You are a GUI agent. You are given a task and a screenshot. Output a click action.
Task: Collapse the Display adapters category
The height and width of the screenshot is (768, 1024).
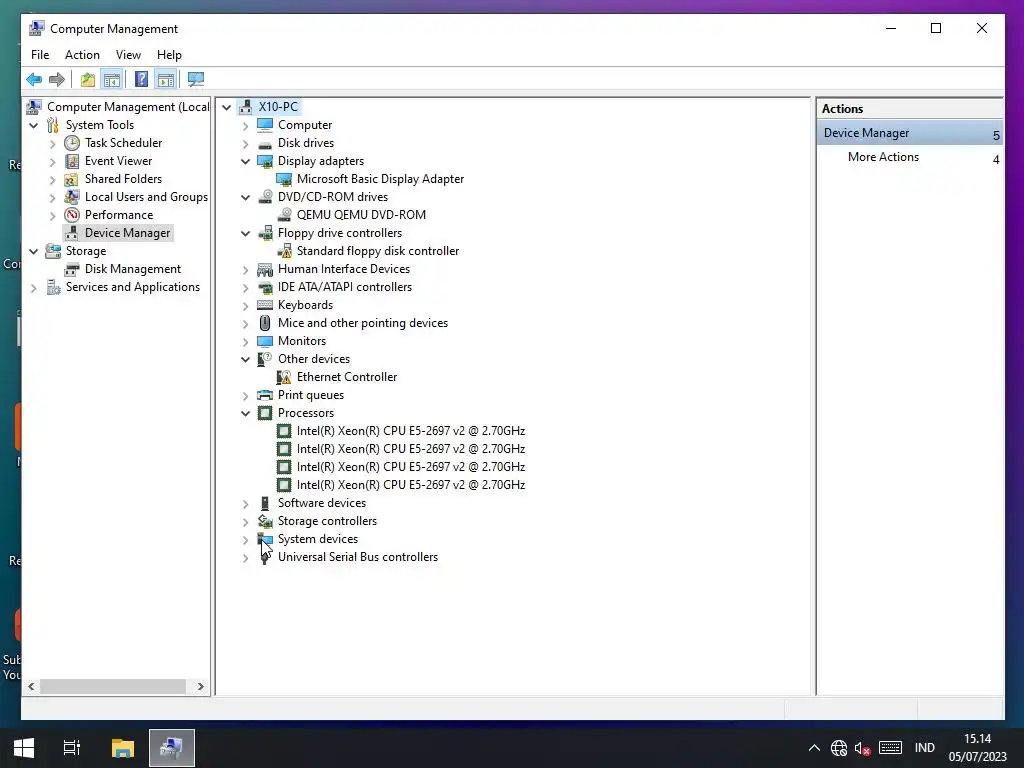point(246,161)
